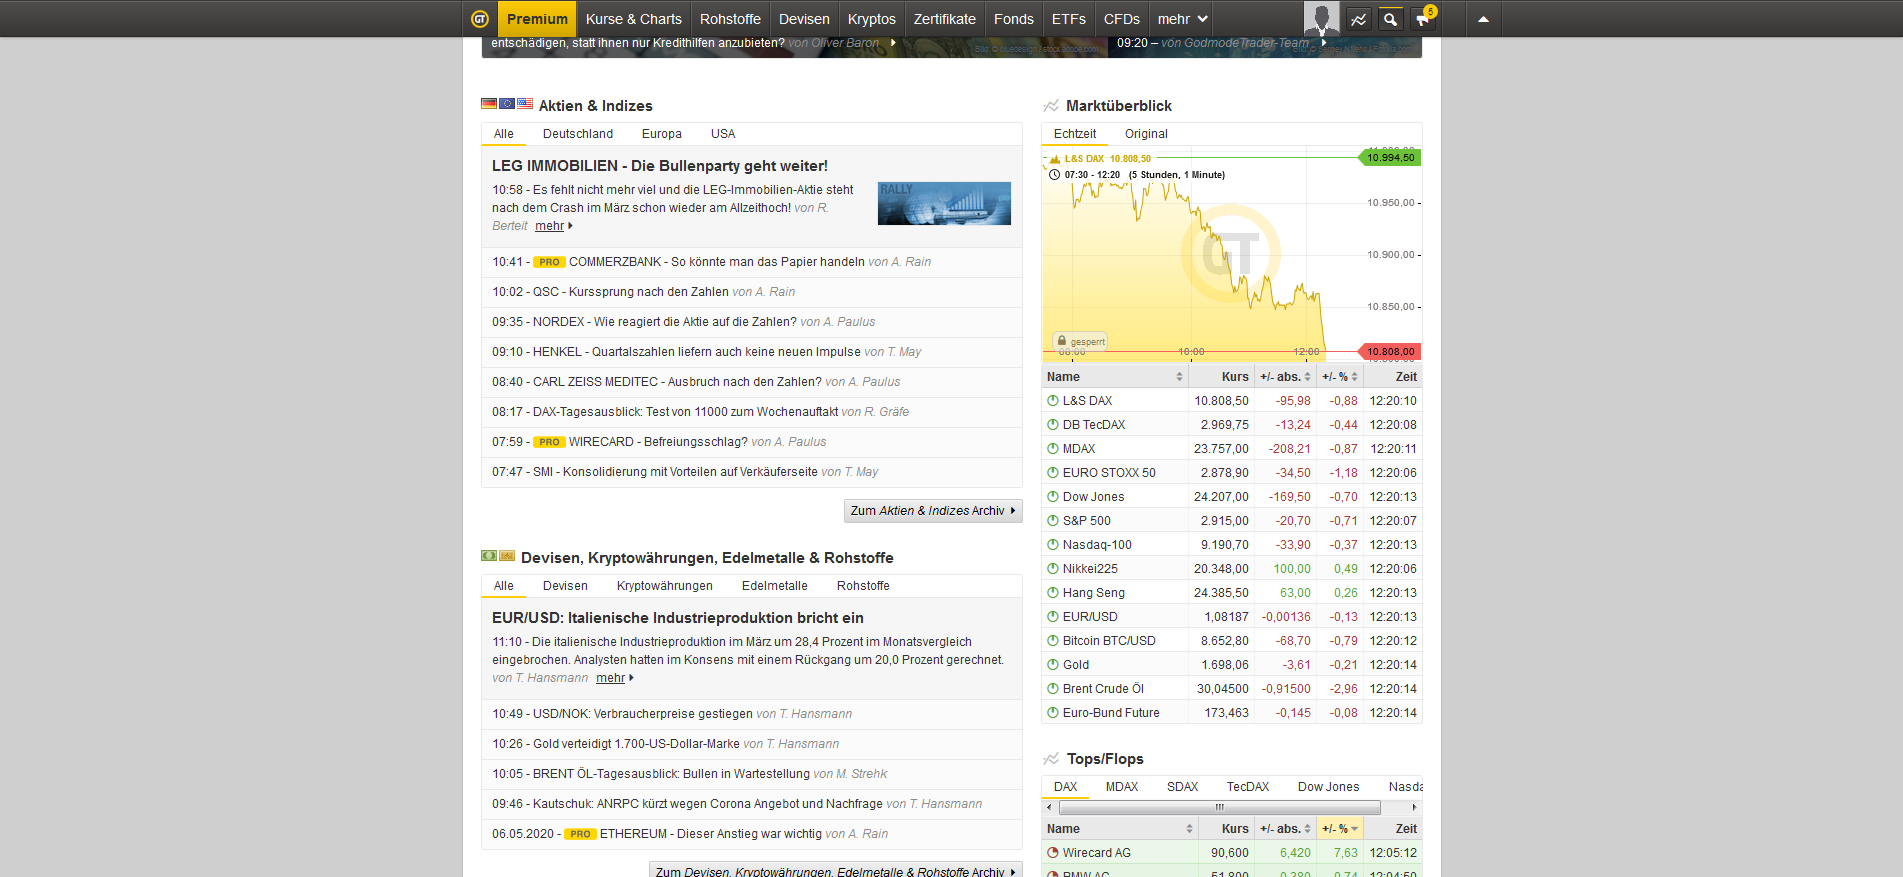Select the TecDAX tab in Tops/Flops
Screen dimensions: 1903x877
[x=1248, y=787]
